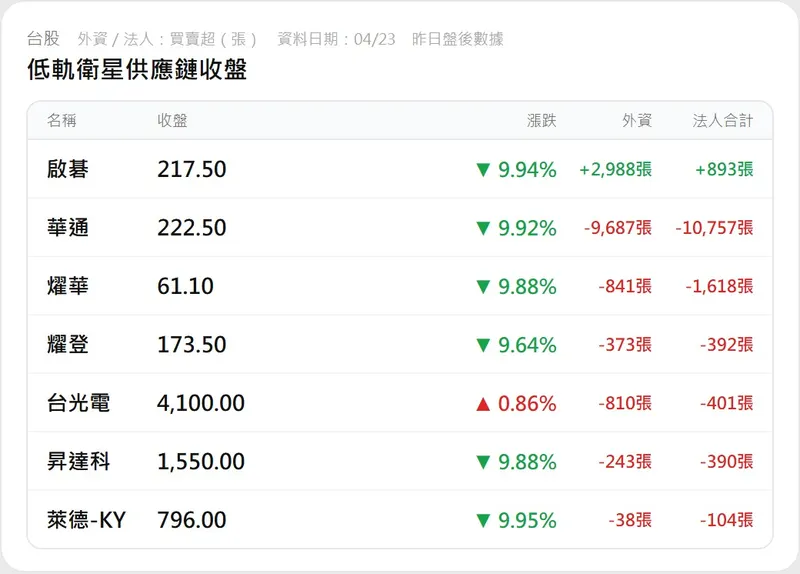Click the 名稱 column header

click(62, 121)
